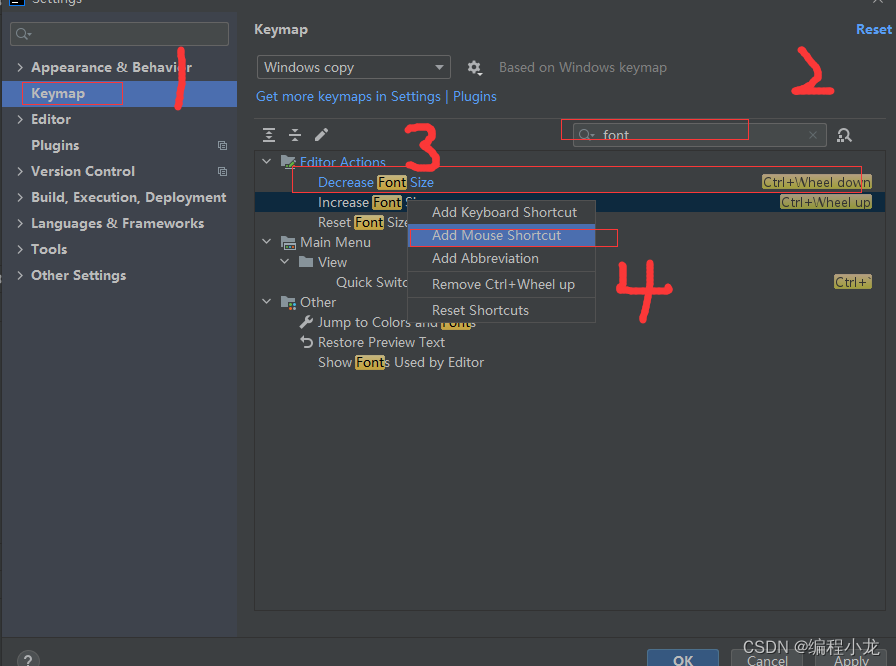Screen dimensions: 896x666
Task: Click the pencil Edit Shortcut icon
Action: point(321,135)
